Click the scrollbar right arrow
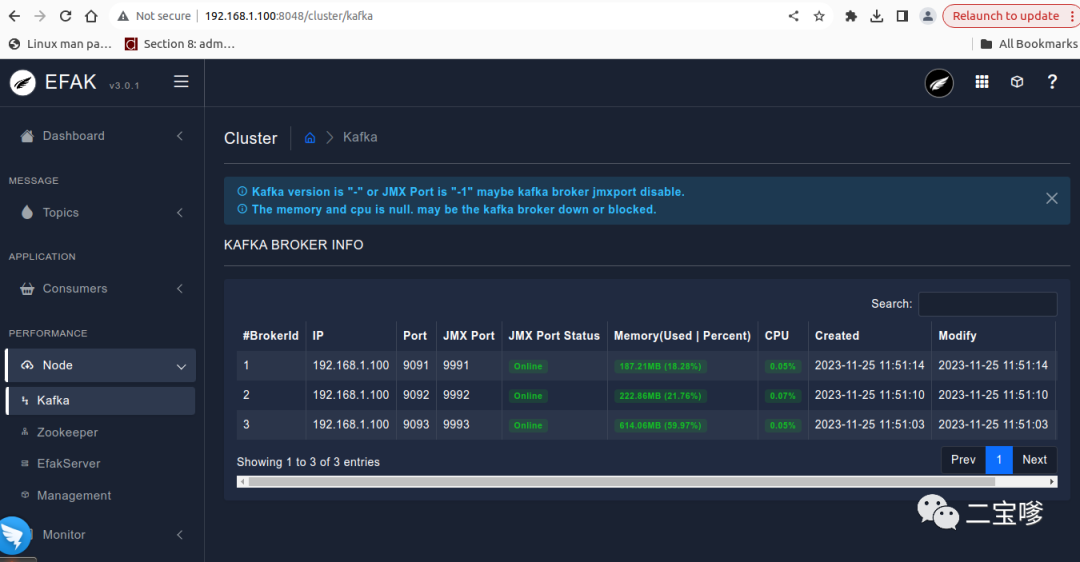 click(1052, 481)
